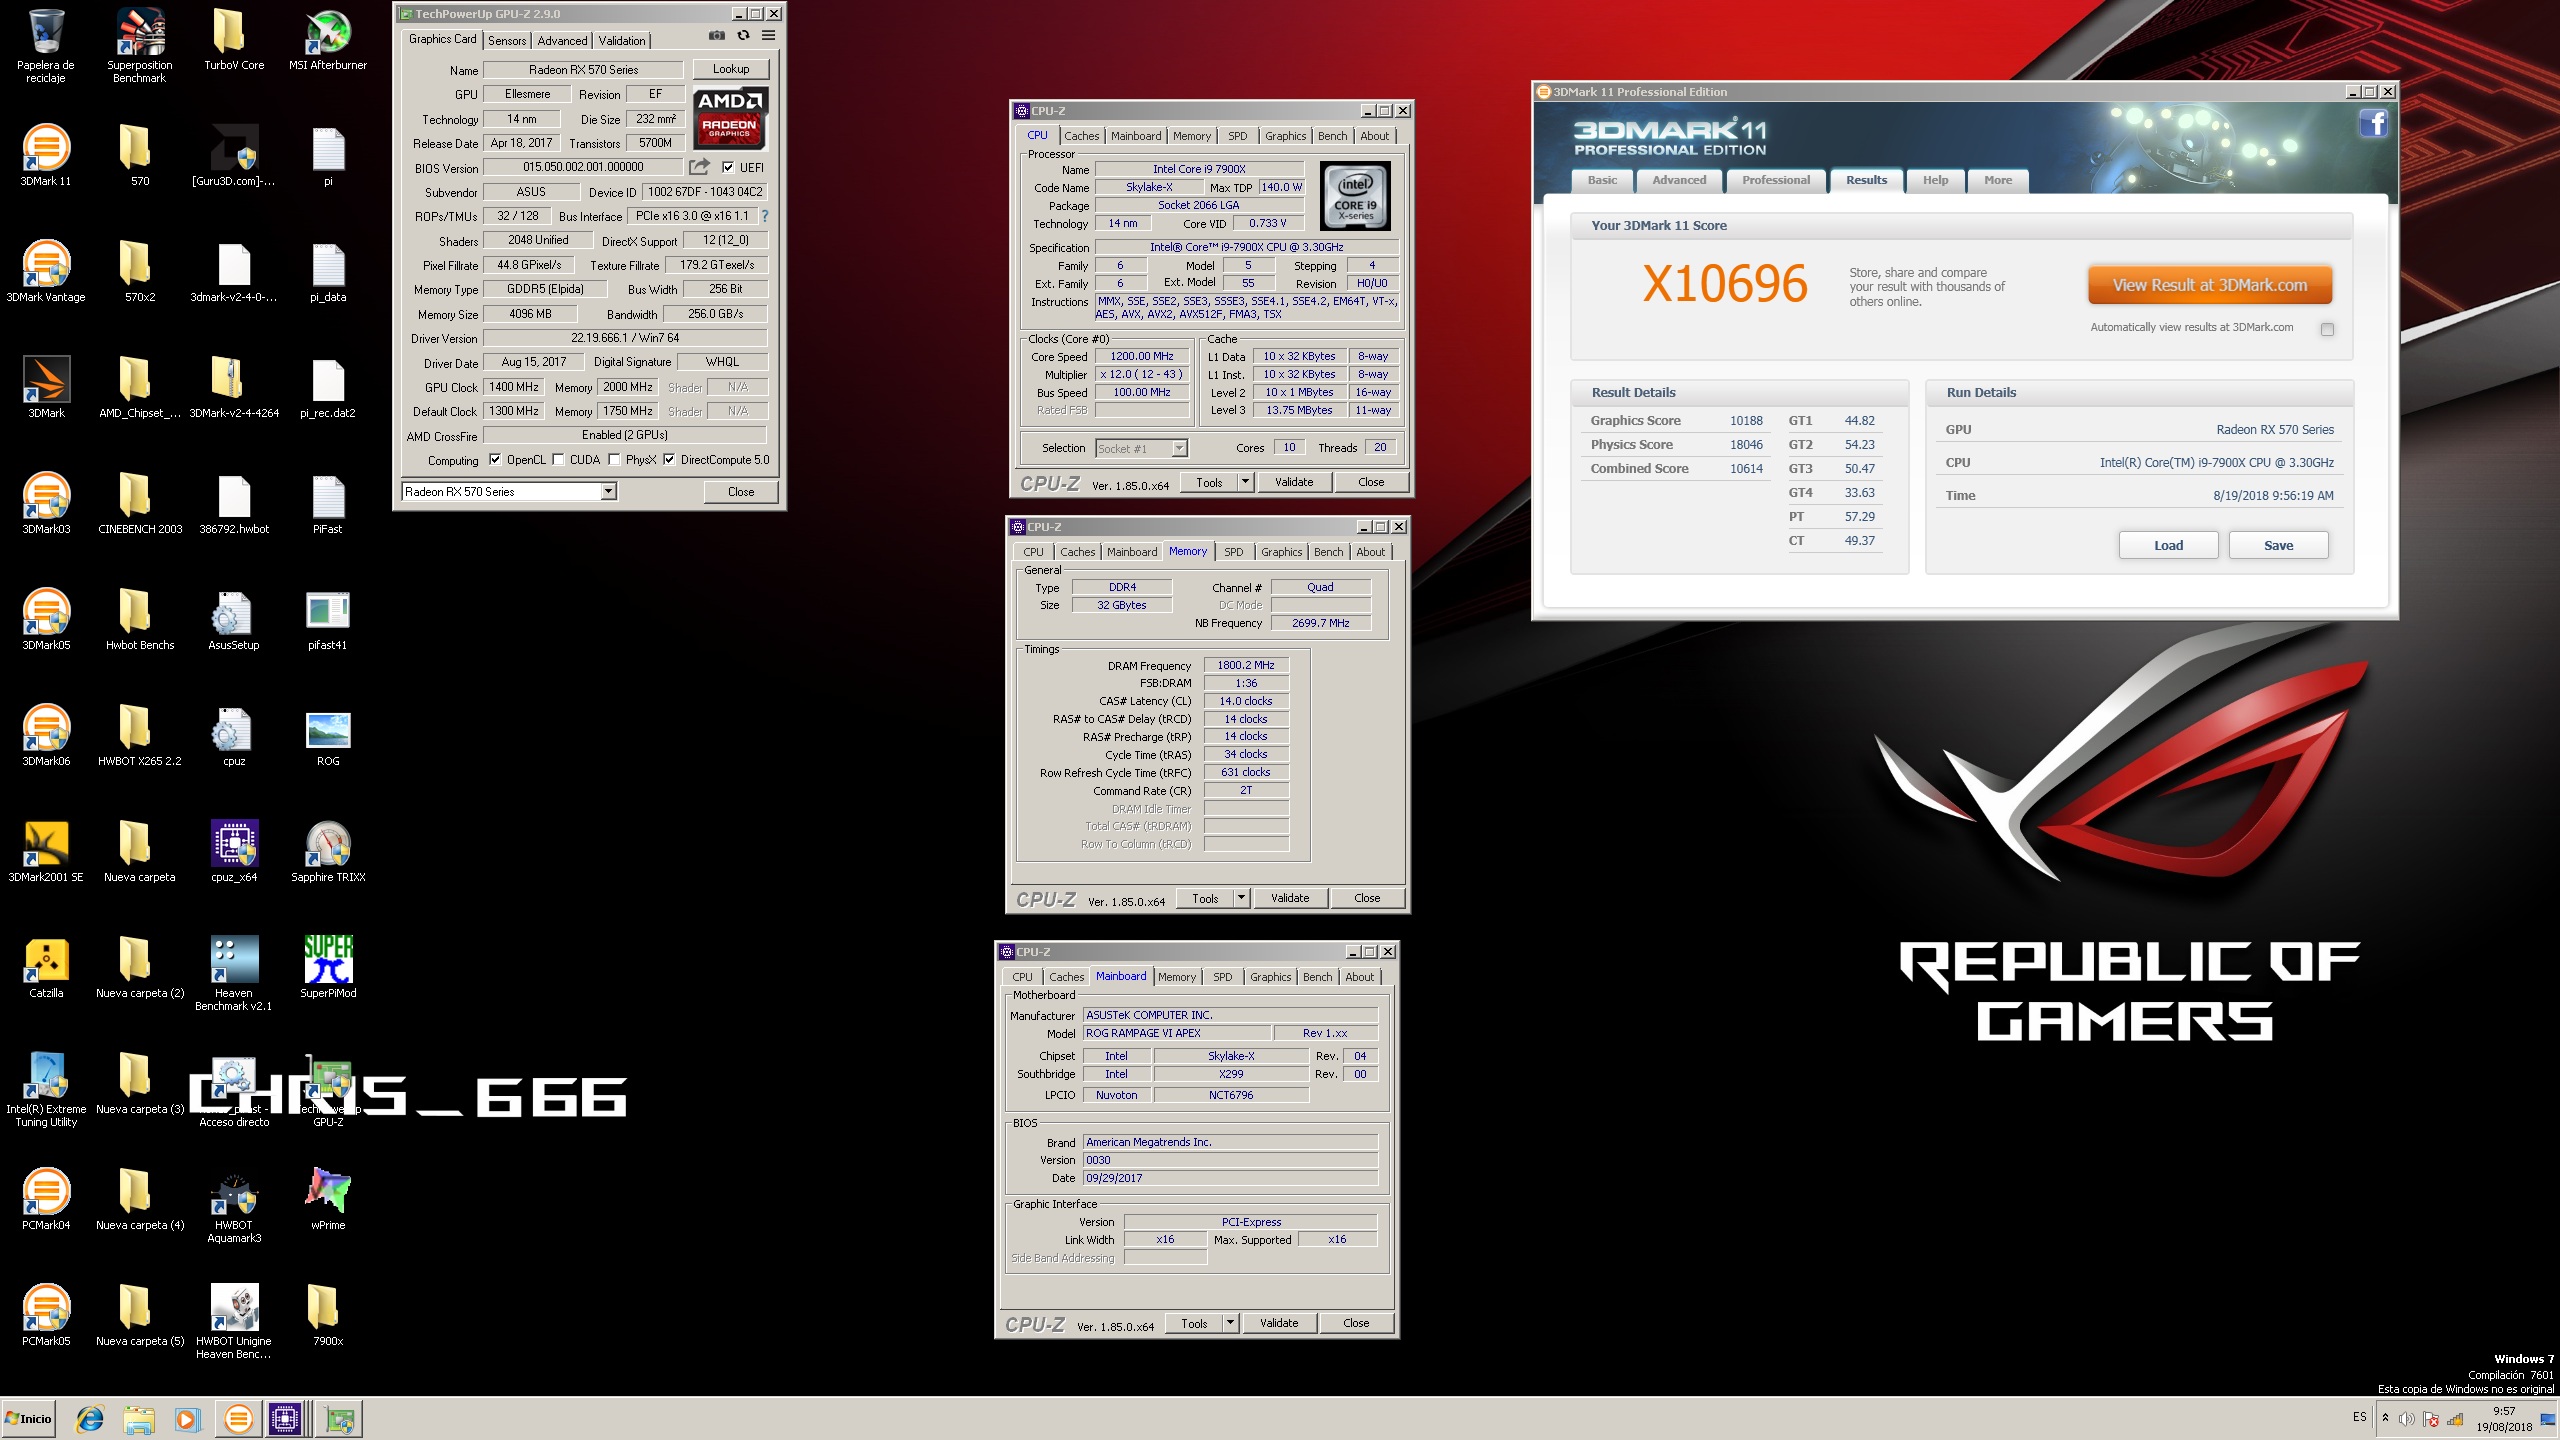Enable automatically view results at 3DMark.com
2560x1440 pixels.
pos(2327,329)
